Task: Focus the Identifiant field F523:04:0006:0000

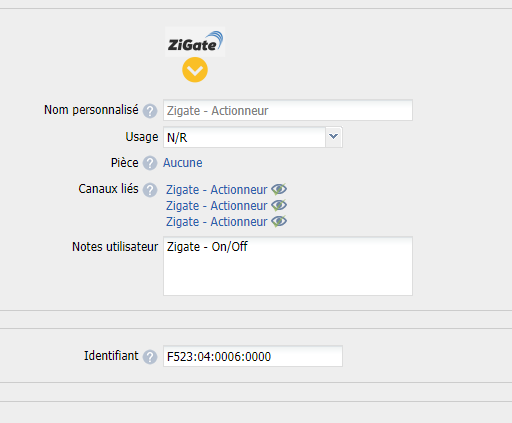Action: click(253, 356)
